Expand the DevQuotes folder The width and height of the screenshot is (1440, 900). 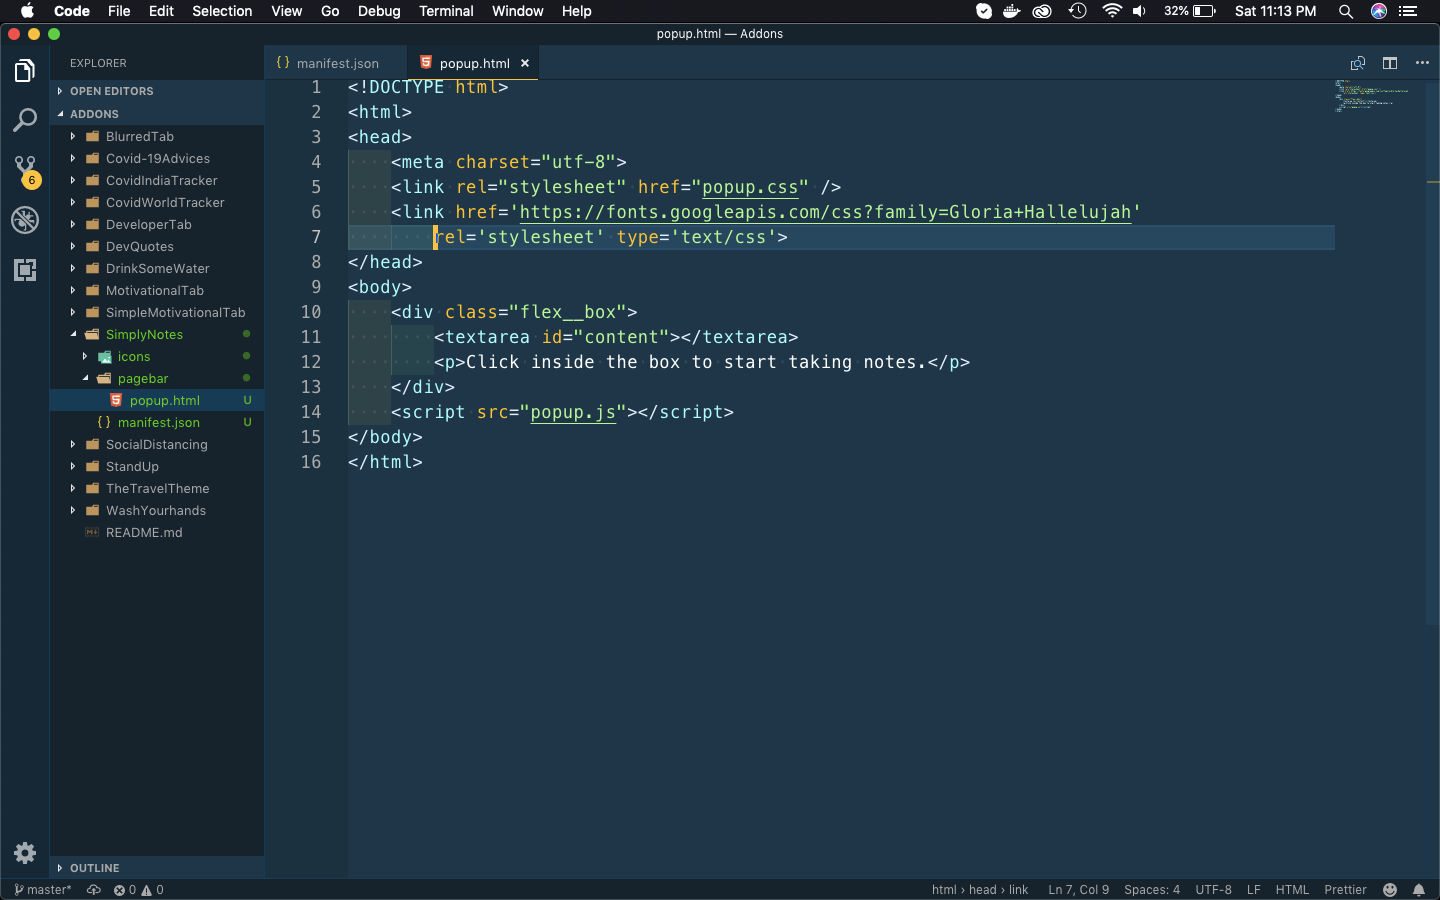157,246
